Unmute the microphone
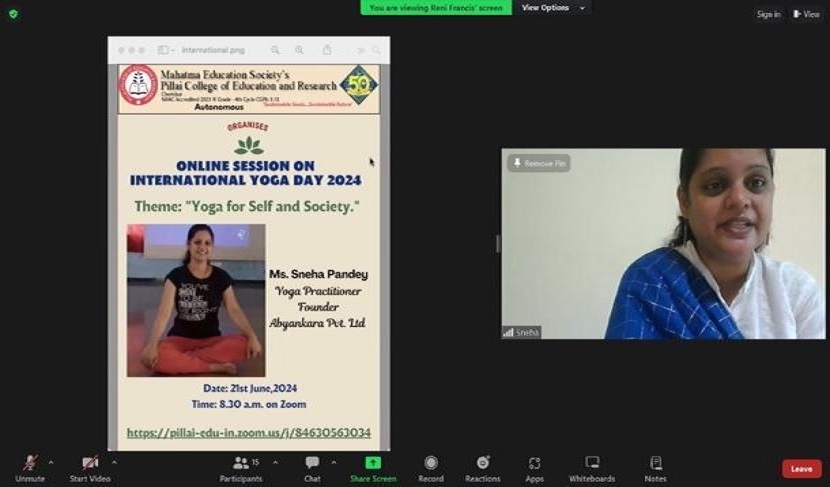830x487 pixels. coord(30,468)
